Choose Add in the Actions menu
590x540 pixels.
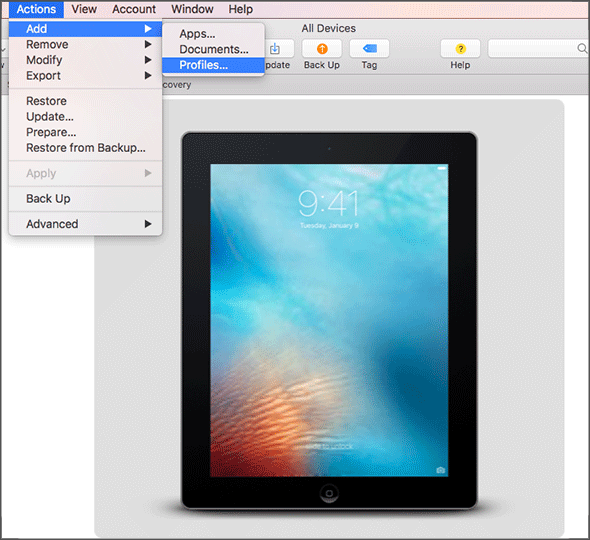pos(85,29)
